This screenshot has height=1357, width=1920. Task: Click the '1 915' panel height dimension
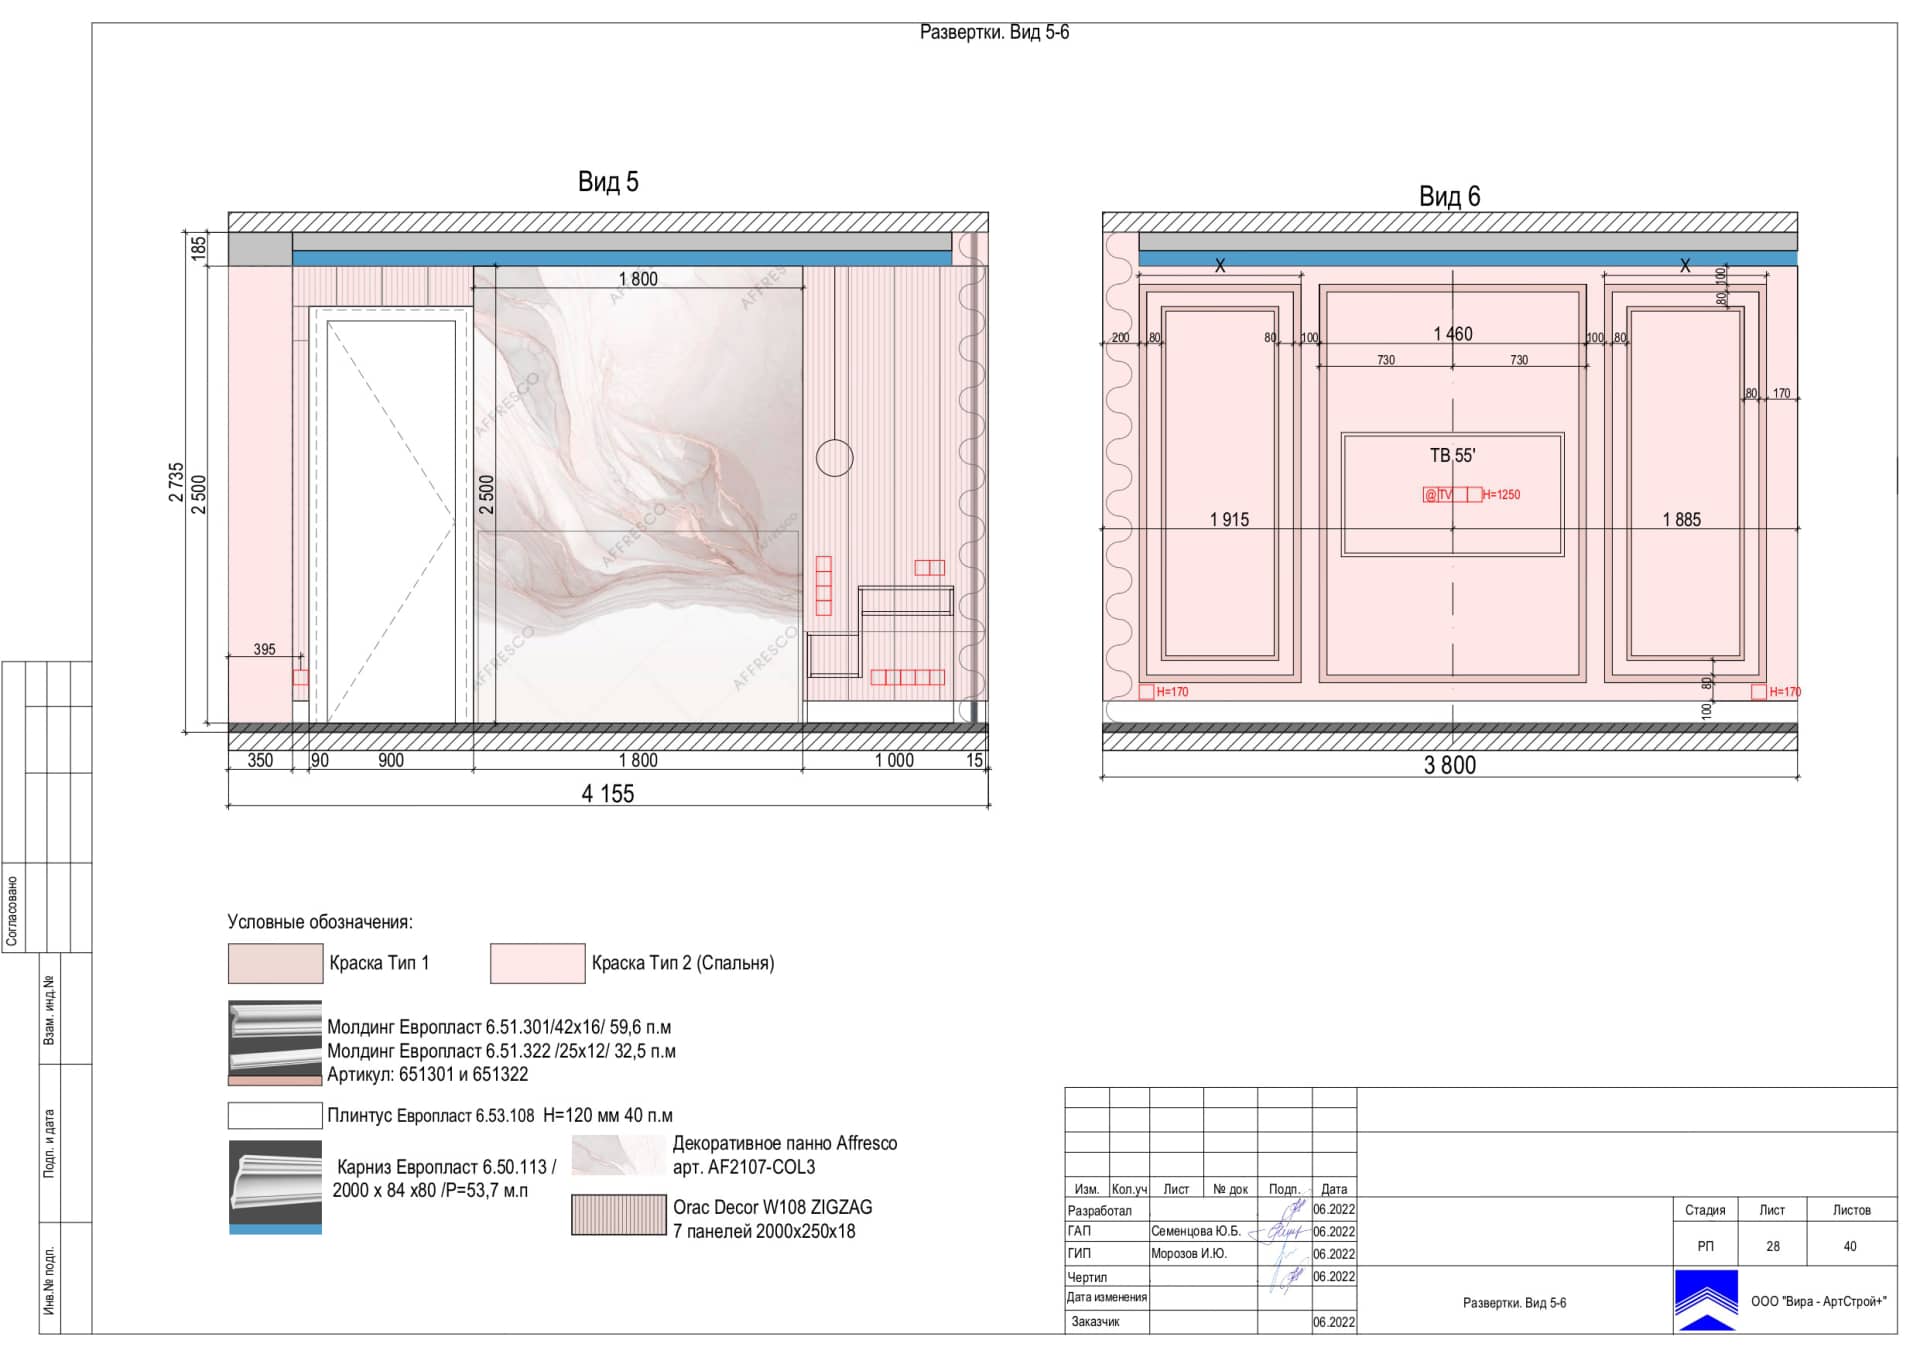(1229, 519)
